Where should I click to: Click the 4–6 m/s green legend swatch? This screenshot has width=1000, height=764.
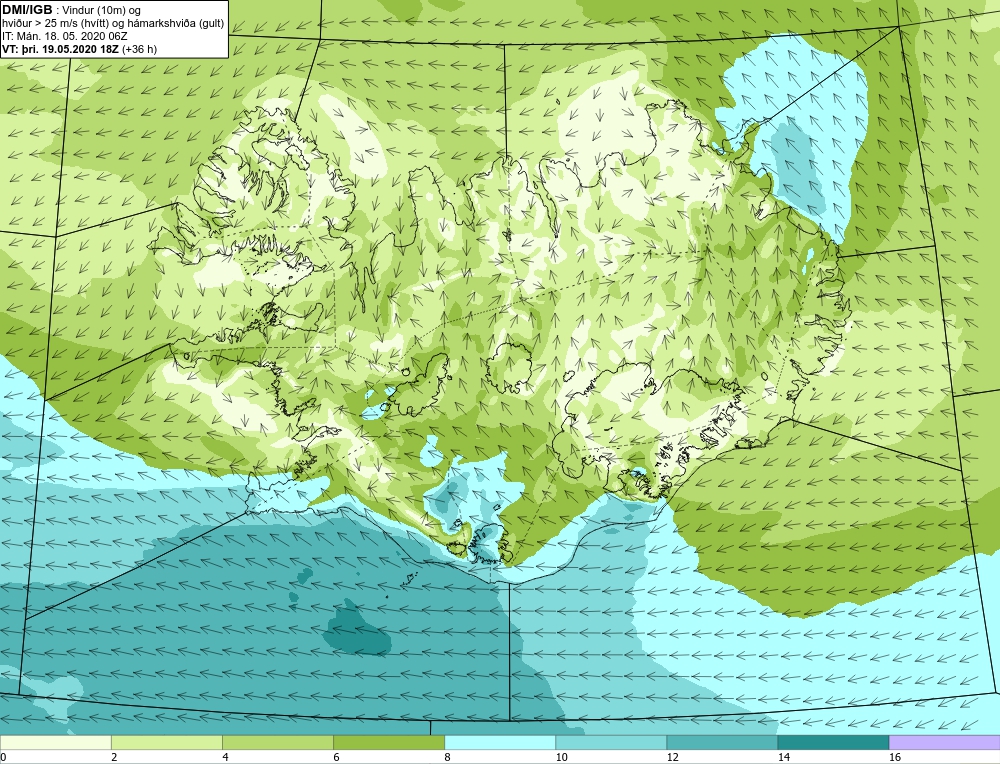[277, 743]
